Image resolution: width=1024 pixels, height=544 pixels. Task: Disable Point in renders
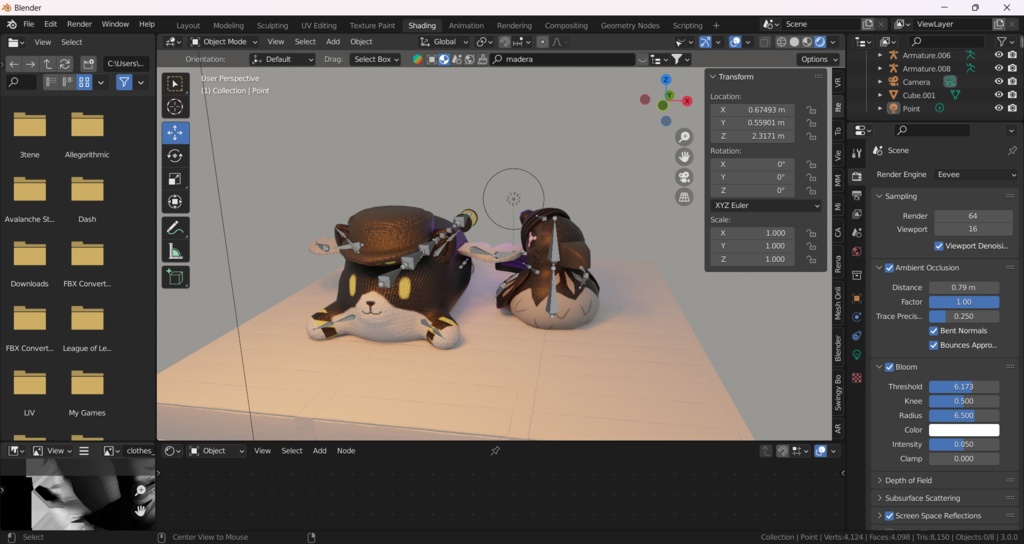click(x=1012, y=108)
